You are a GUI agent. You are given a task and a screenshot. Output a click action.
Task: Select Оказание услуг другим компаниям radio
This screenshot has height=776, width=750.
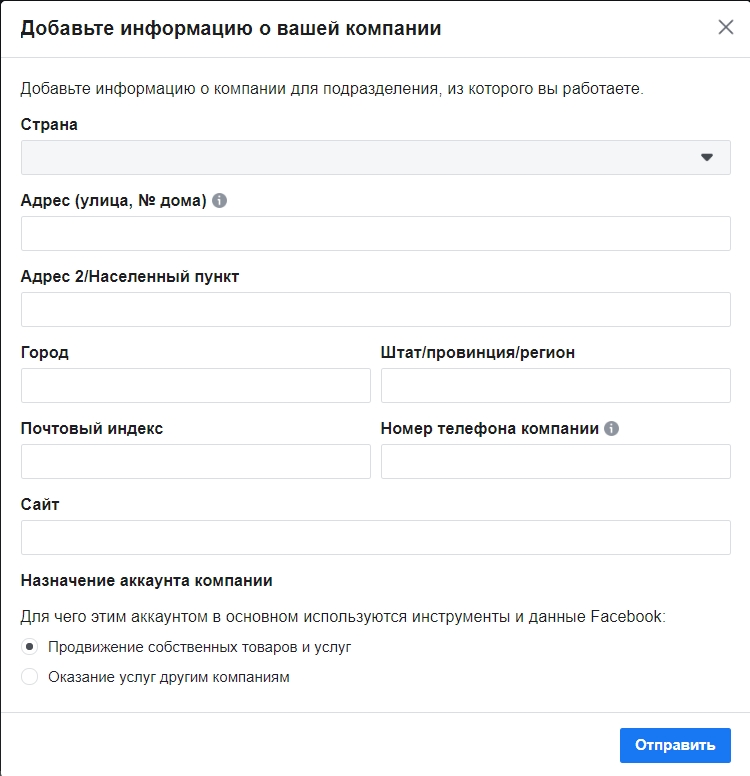[30, 677]
